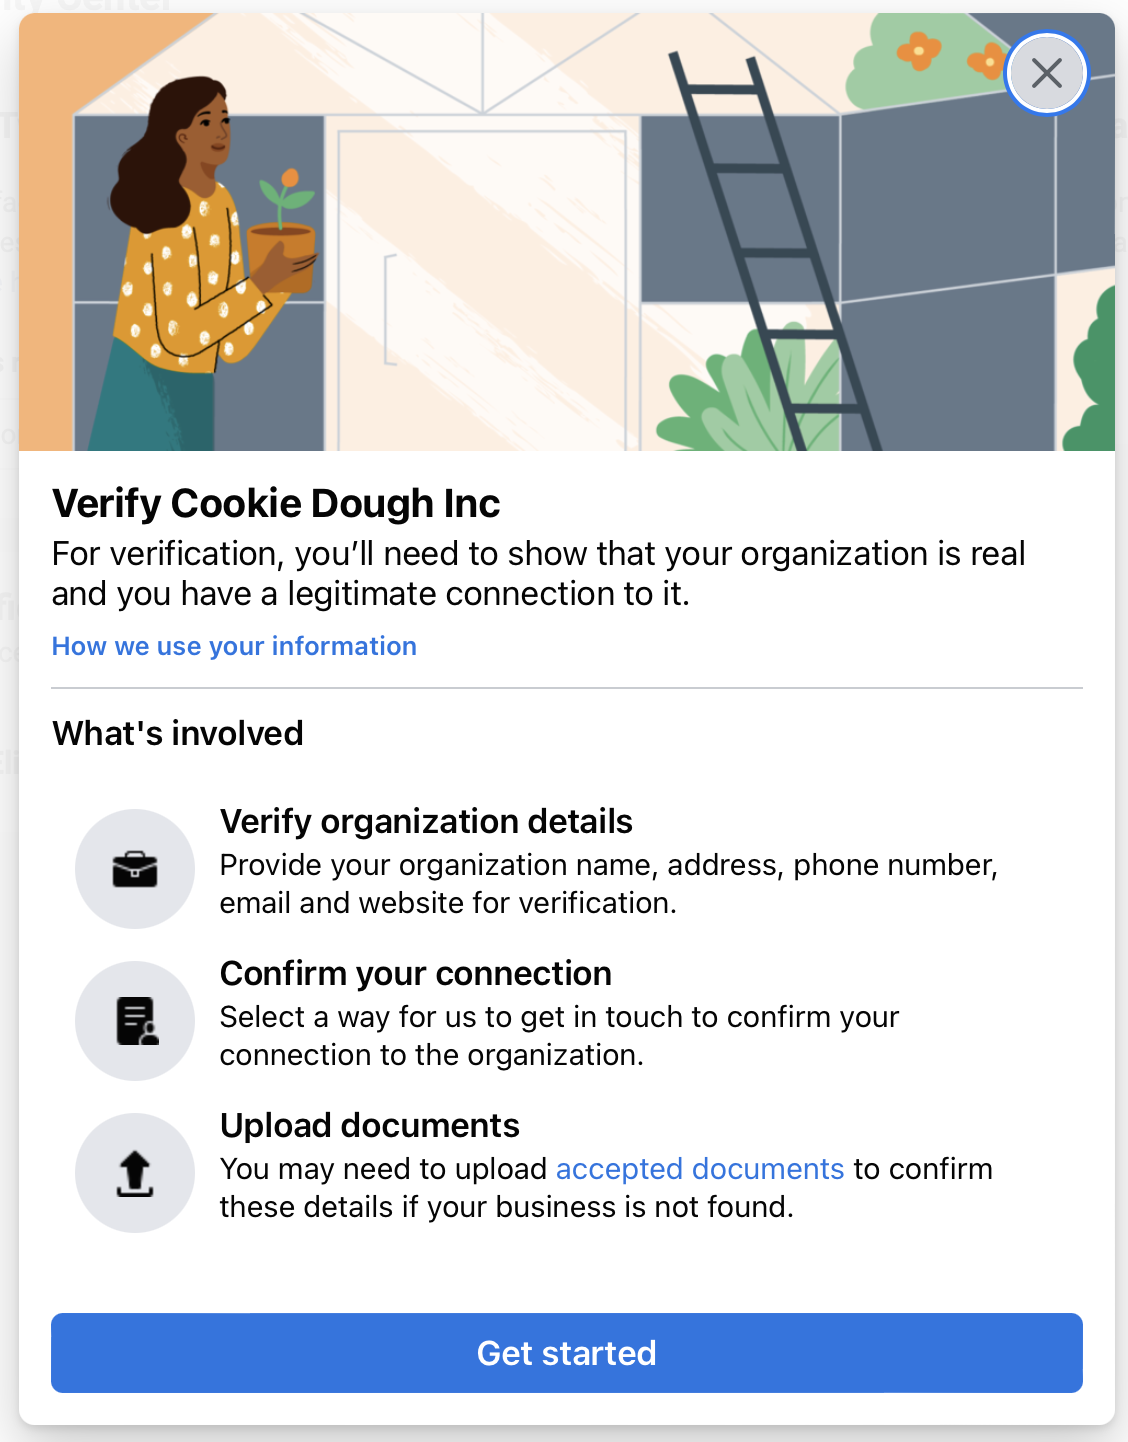The image size is (1128, 1442).
Task: Select the 'Upload documents' step title
Action: (370, 1125)
